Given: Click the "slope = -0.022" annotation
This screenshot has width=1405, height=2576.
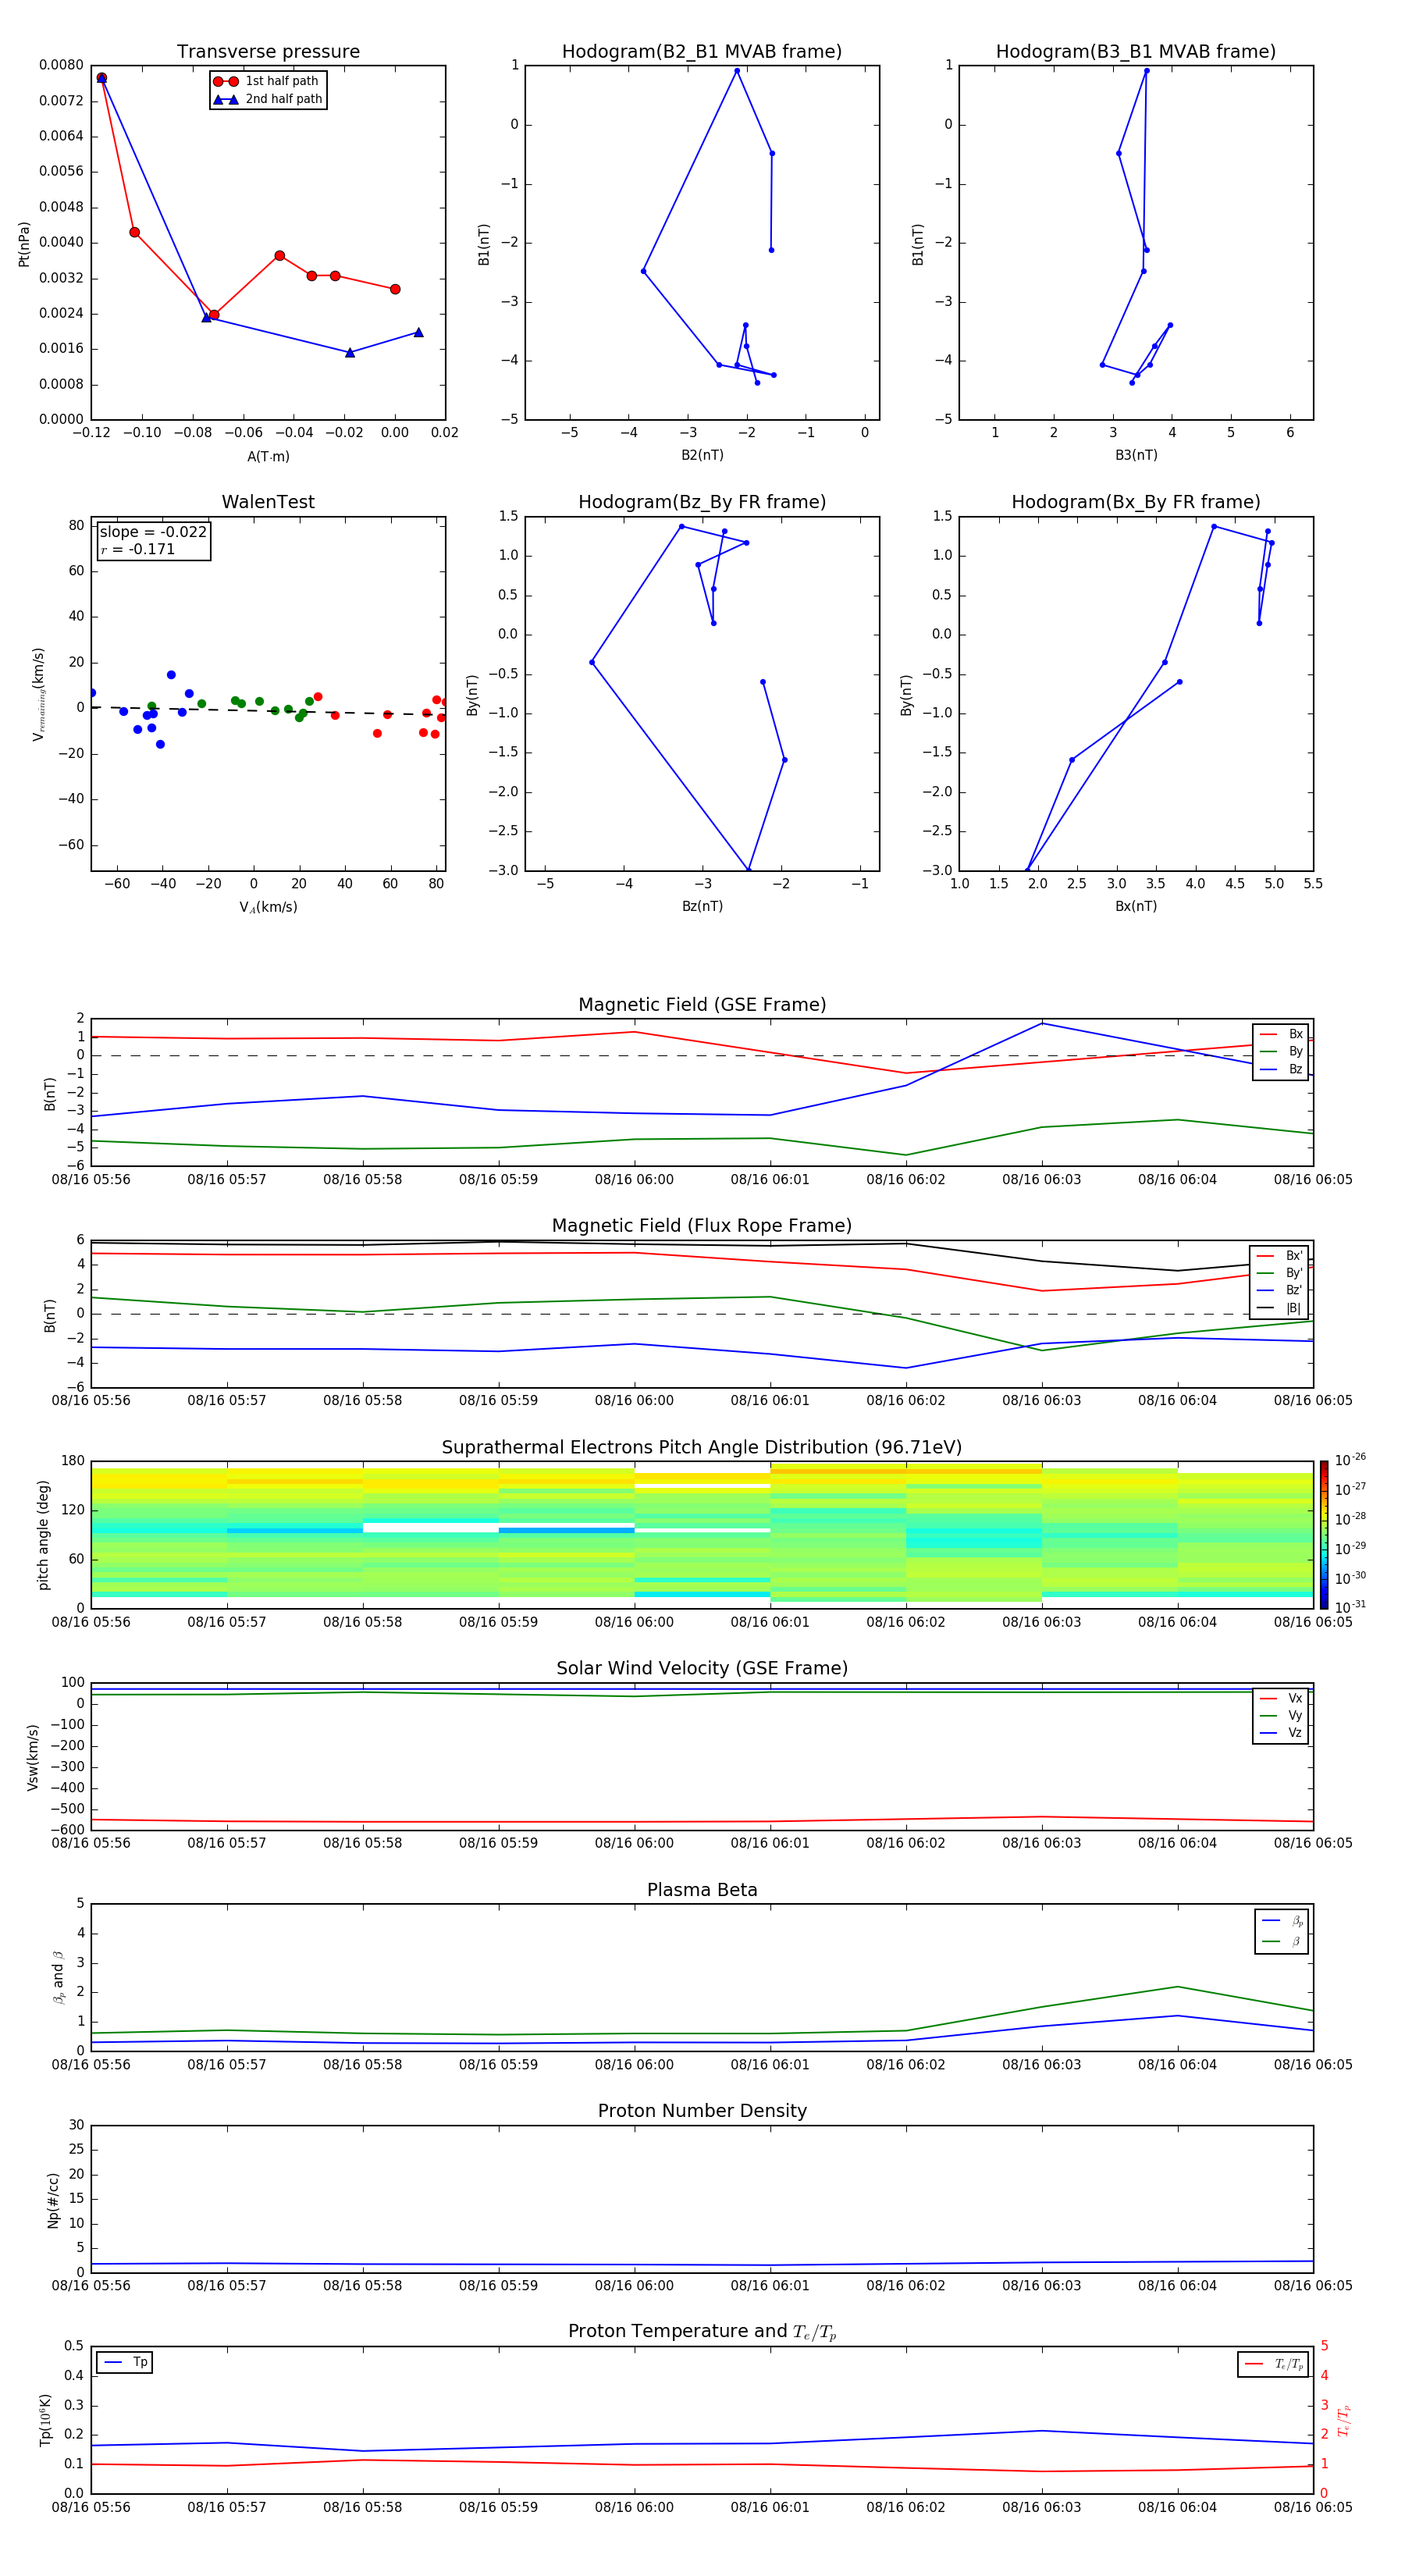Looking at the screenshot, I should pyautogui.click(x=153, y=532).
